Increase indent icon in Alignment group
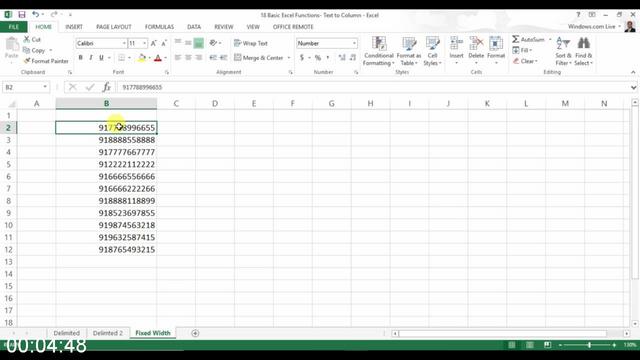The image size is (640, 360). coord(224,58)
